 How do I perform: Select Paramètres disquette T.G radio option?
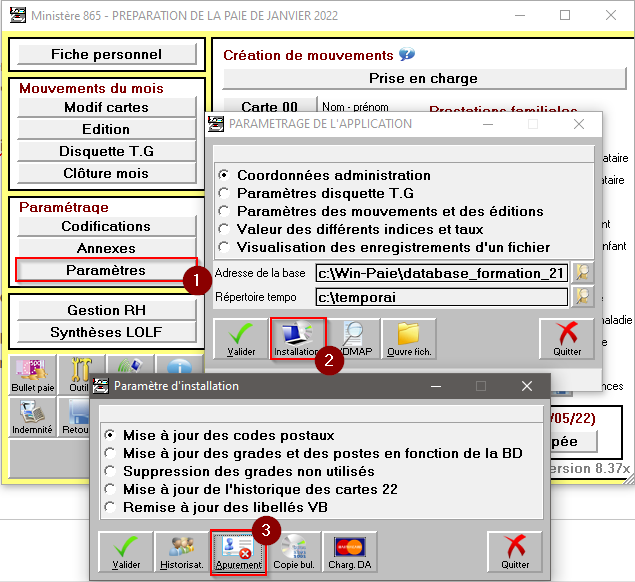(224, 193)
